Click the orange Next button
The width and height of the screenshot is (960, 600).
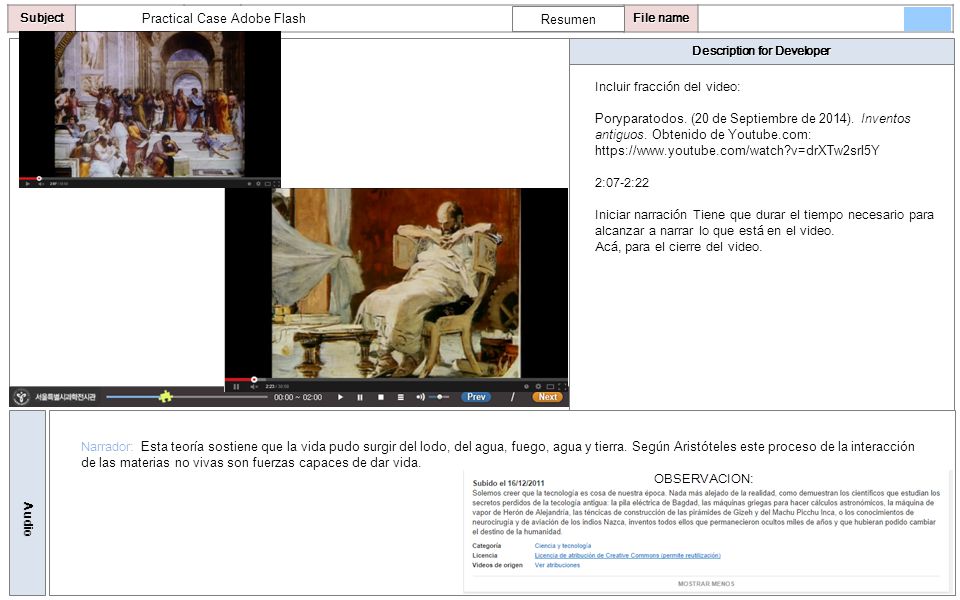click(x=547, y=397)
